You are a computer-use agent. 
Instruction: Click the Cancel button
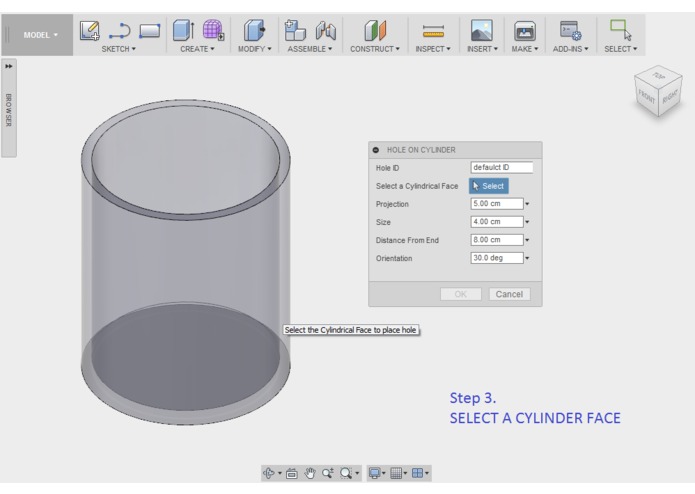(509, 294)
